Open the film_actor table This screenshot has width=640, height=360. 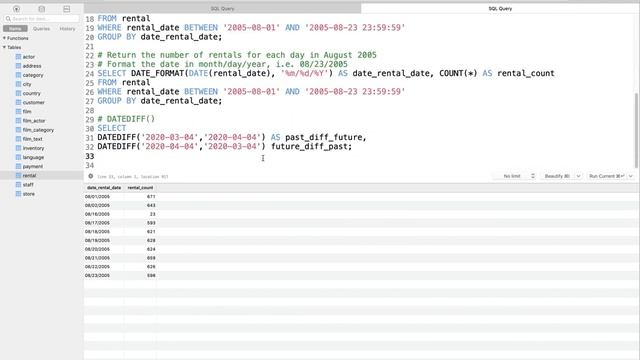click(34, 121)
